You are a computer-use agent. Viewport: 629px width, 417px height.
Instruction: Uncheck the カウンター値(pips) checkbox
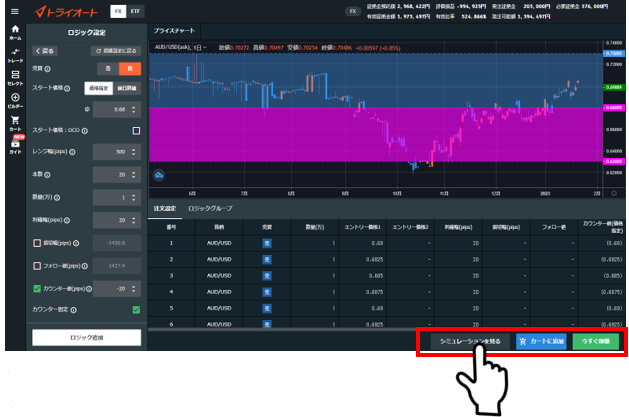36,288
